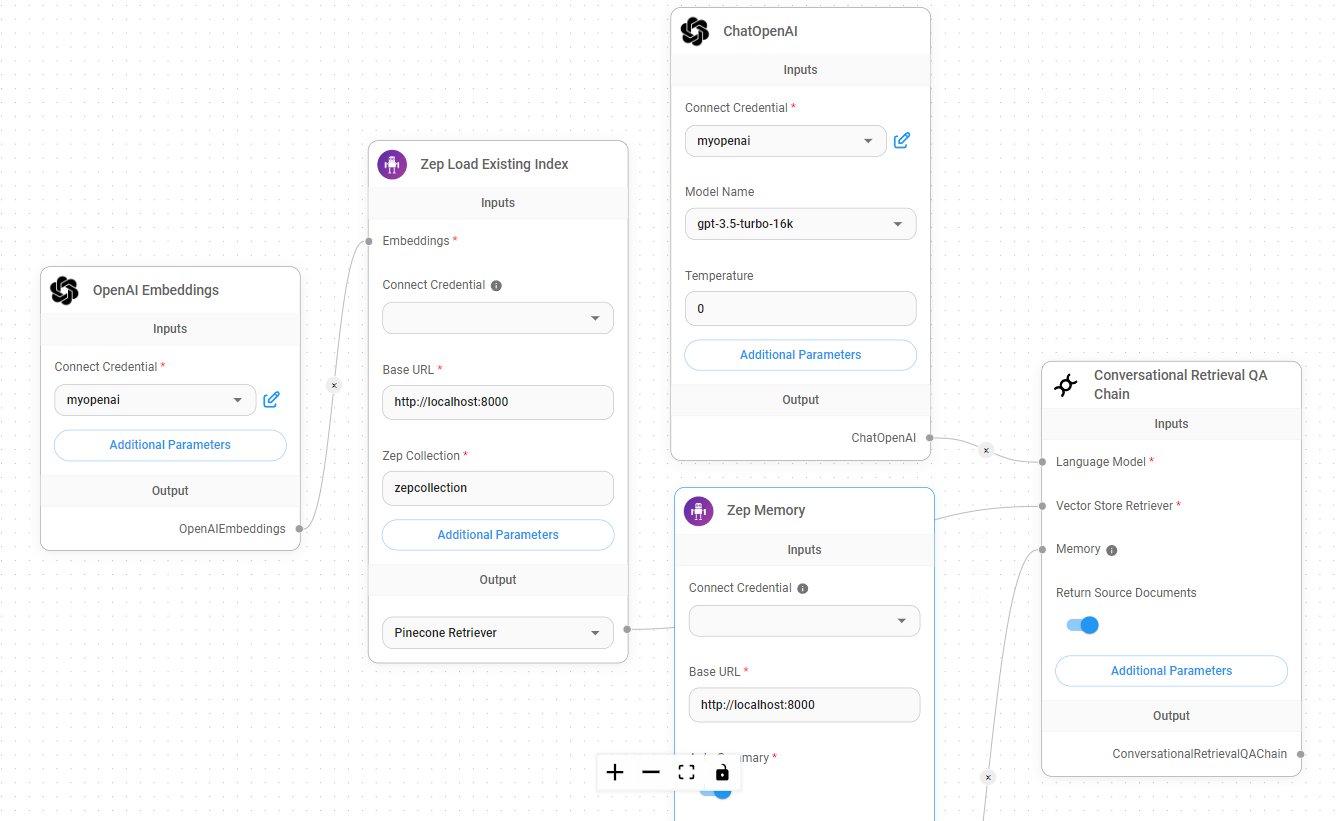Click the Temperature field in ChatOpenAI

800,308
